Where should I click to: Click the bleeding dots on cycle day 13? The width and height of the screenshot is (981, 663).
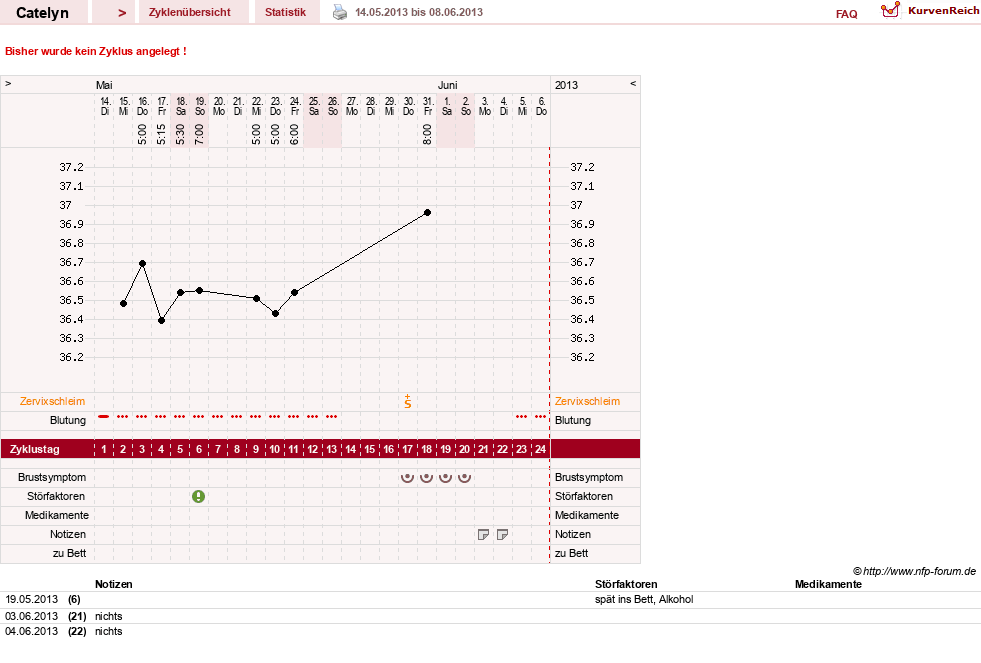332,416
